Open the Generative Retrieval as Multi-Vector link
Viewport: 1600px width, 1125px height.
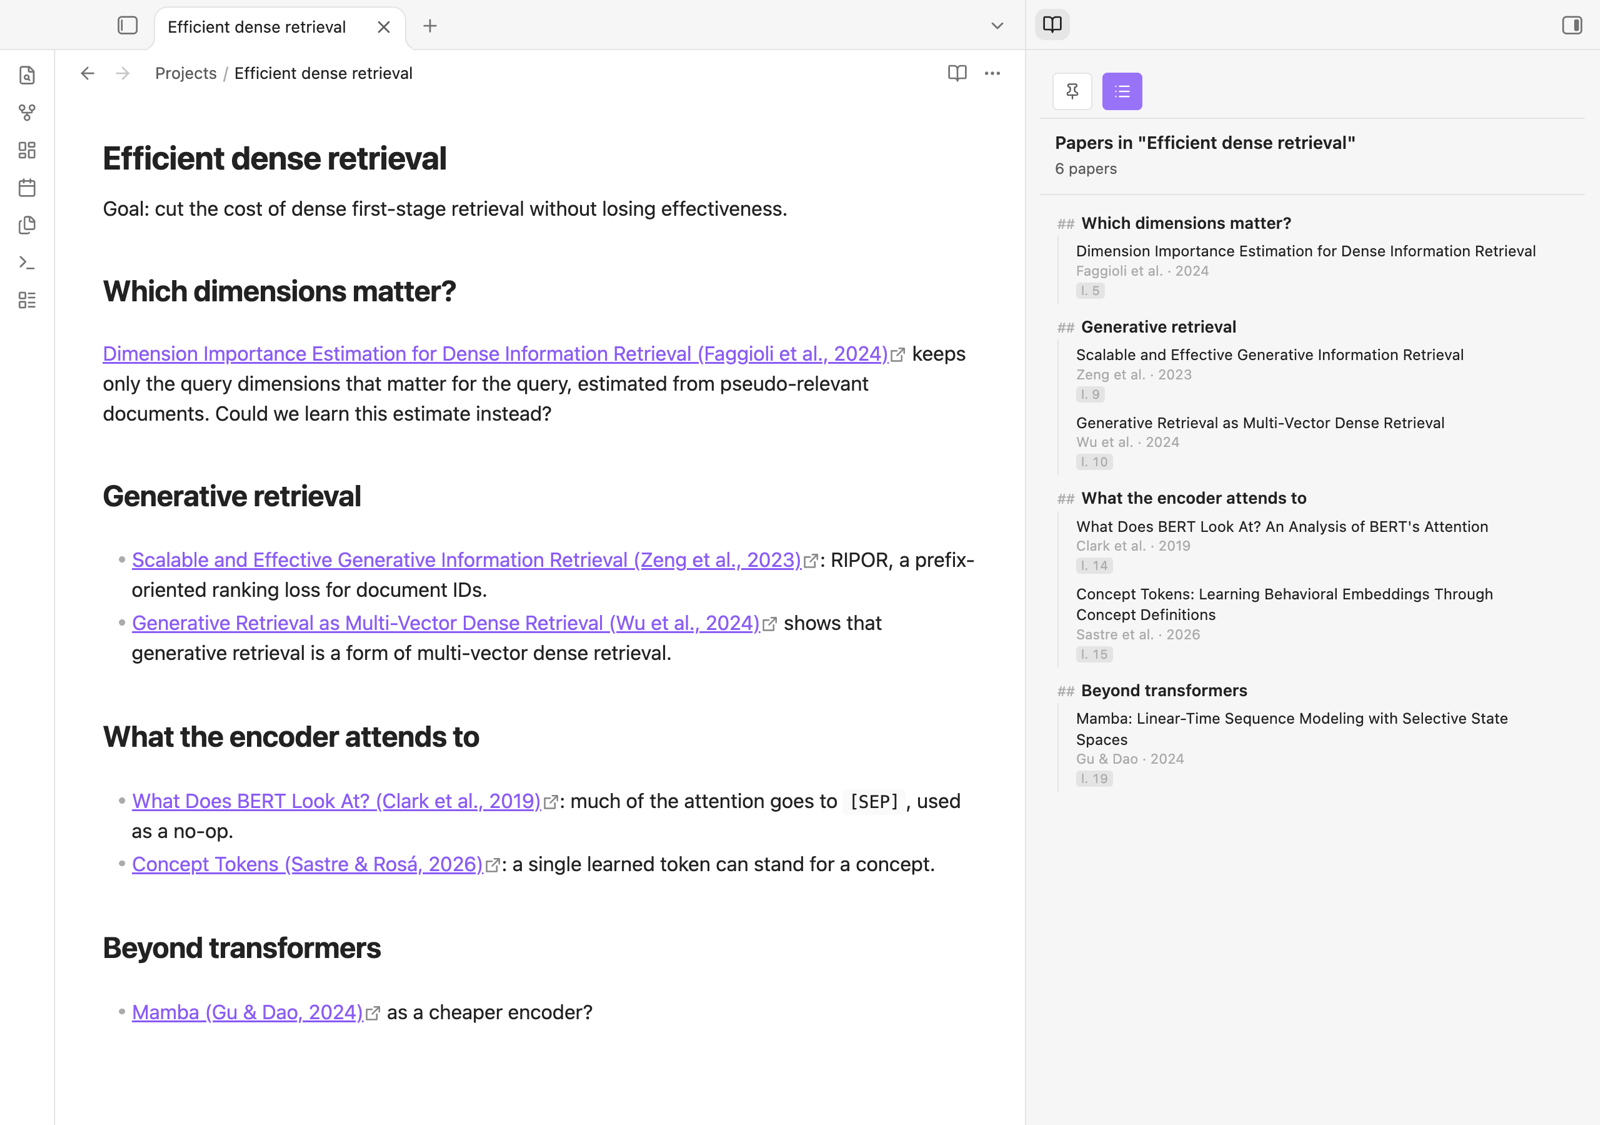pos(446,623)
